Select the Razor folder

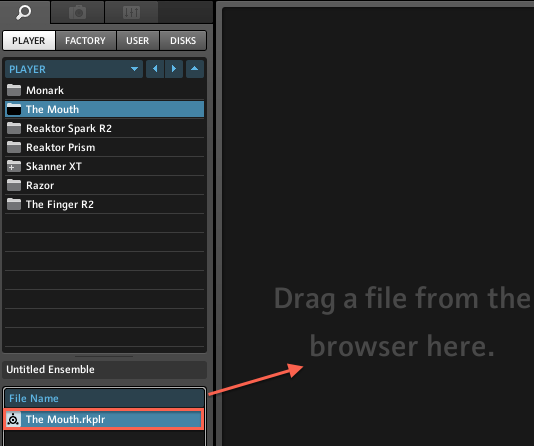(x=105, y=185)
